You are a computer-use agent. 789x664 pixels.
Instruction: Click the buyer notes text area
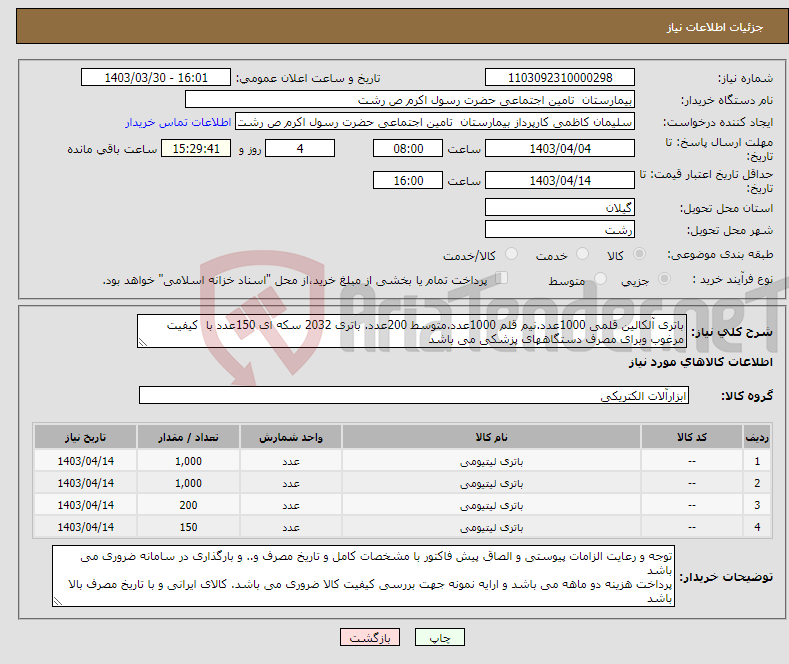click(363, 576)
